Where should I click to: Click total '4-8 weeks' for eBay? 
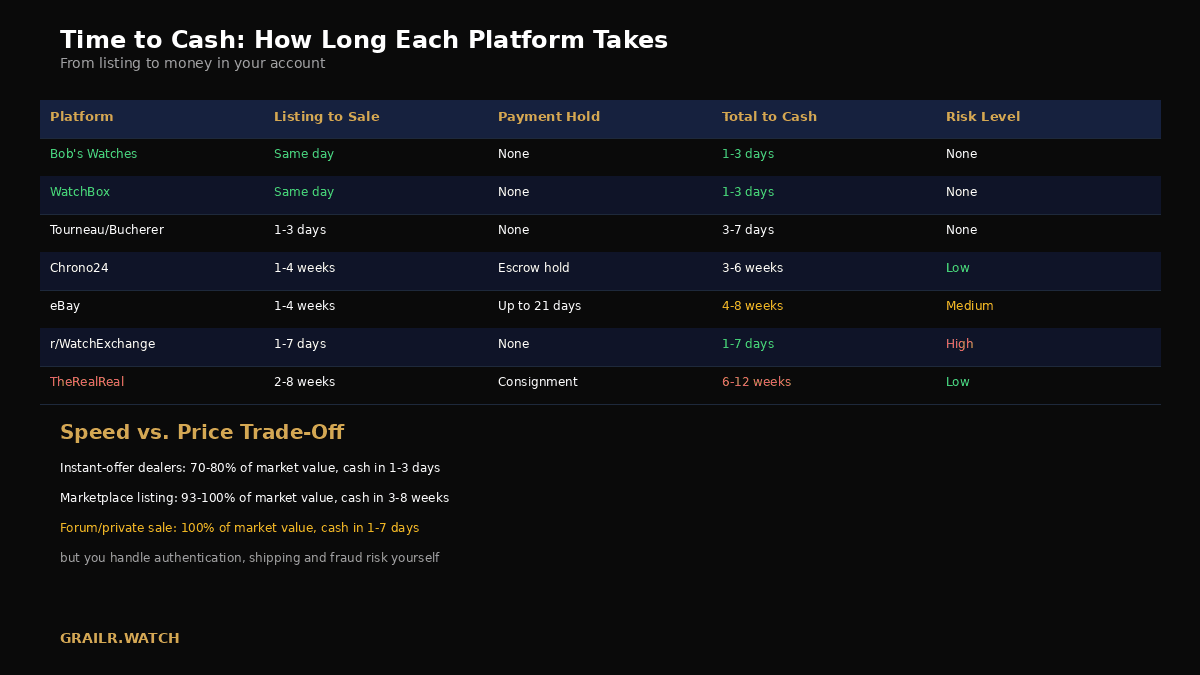coord(753,306)
